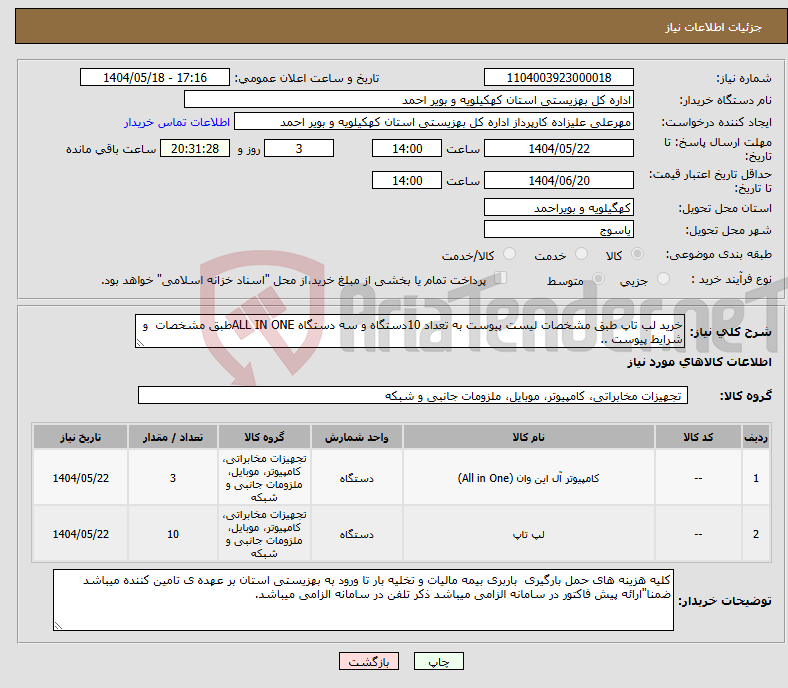
Task: Click the announcement date field 1404/05/18 - 17:16
Action: pos(155,77)
